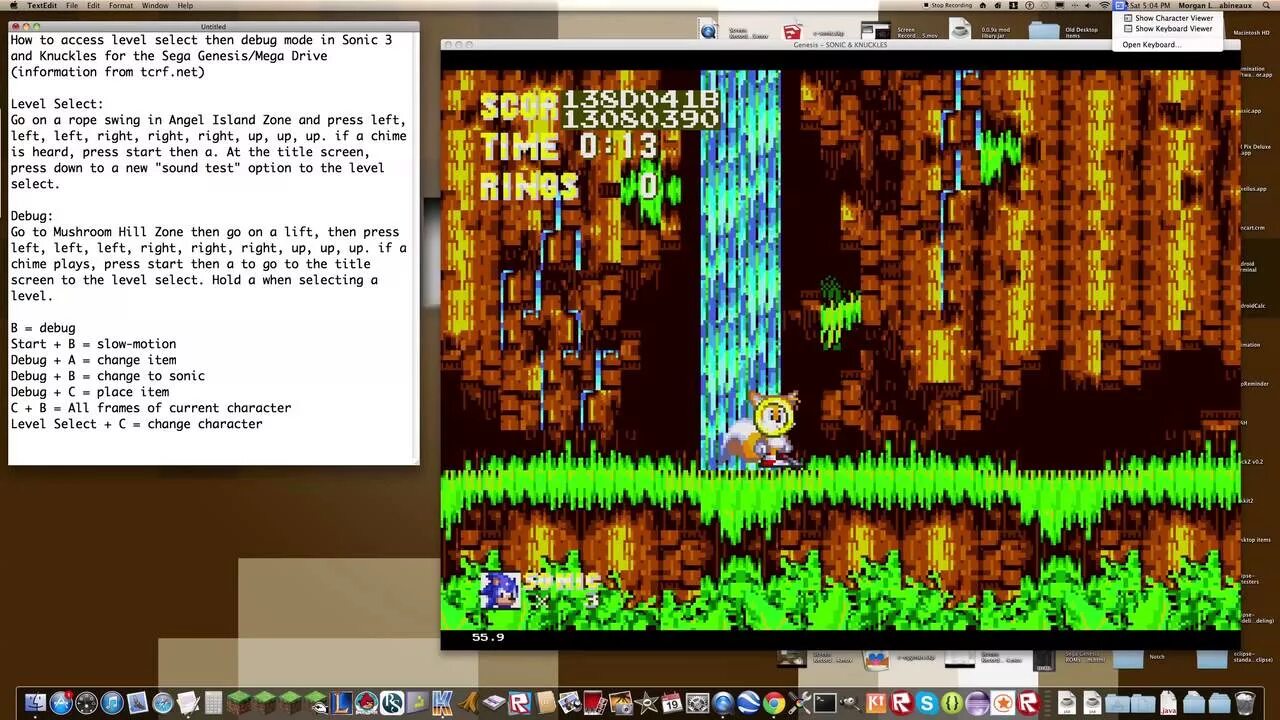This screenshot has height=720, width=1280.
Task: Open the Morgan user account menu
Action: pyautogui.click(x=1215, y=5)
